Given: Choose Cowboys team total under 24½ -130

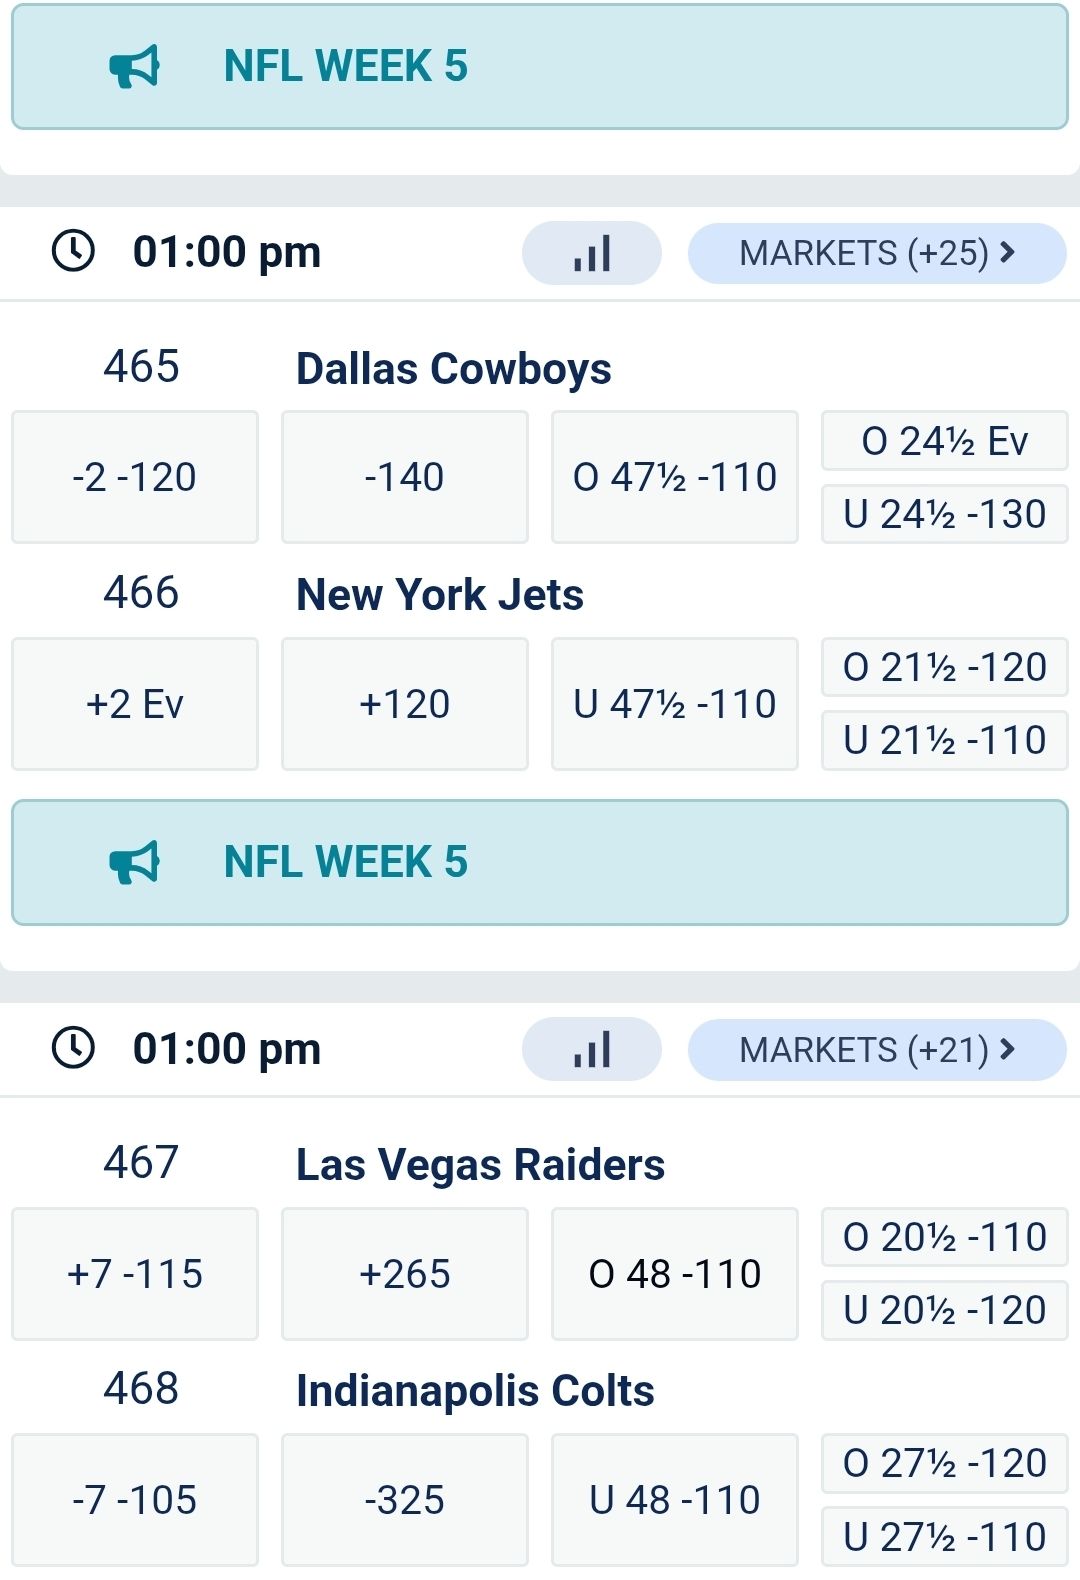Looking at the screenshot, I should [x=945, y=514].
